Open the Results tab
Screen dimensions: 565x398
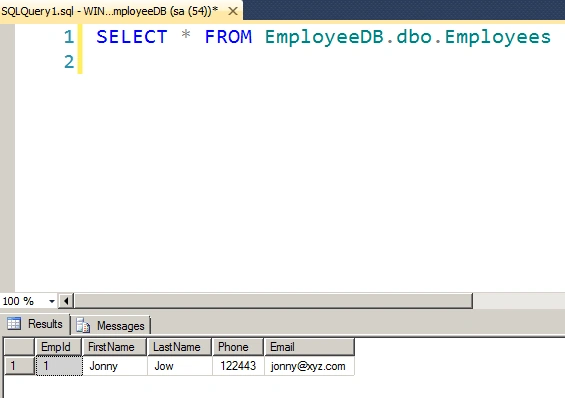point(35,324)
